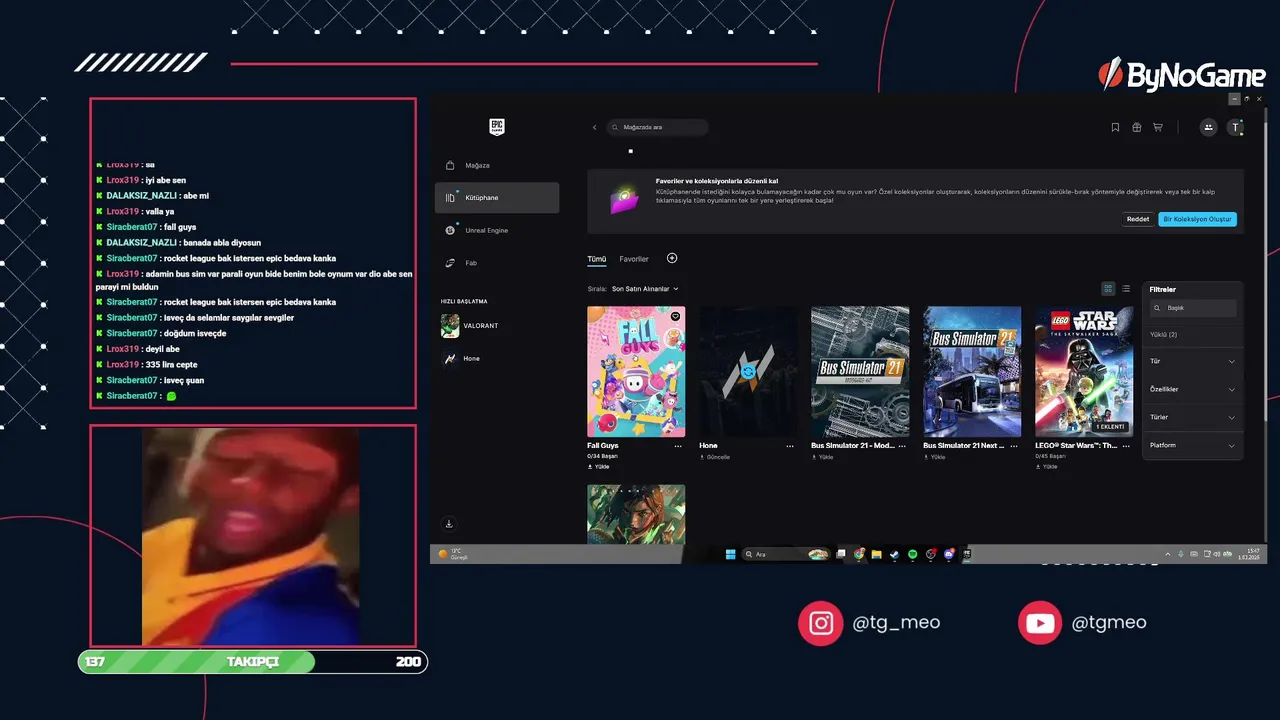This screenshot has width=1280, height=720.
Task: Click Yükle under Bus Simulator 21 - Mod
Action: click(822, 457)
